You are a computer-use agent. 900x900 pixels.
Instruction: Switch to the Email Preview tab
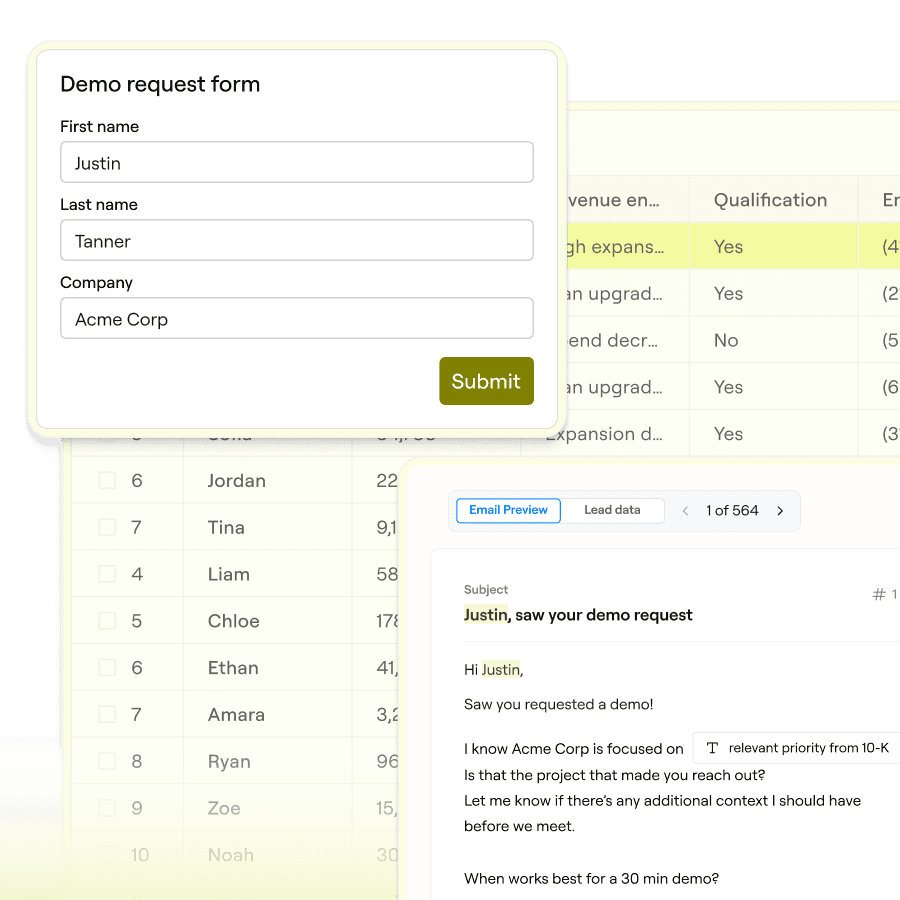(x=508, y=510)
